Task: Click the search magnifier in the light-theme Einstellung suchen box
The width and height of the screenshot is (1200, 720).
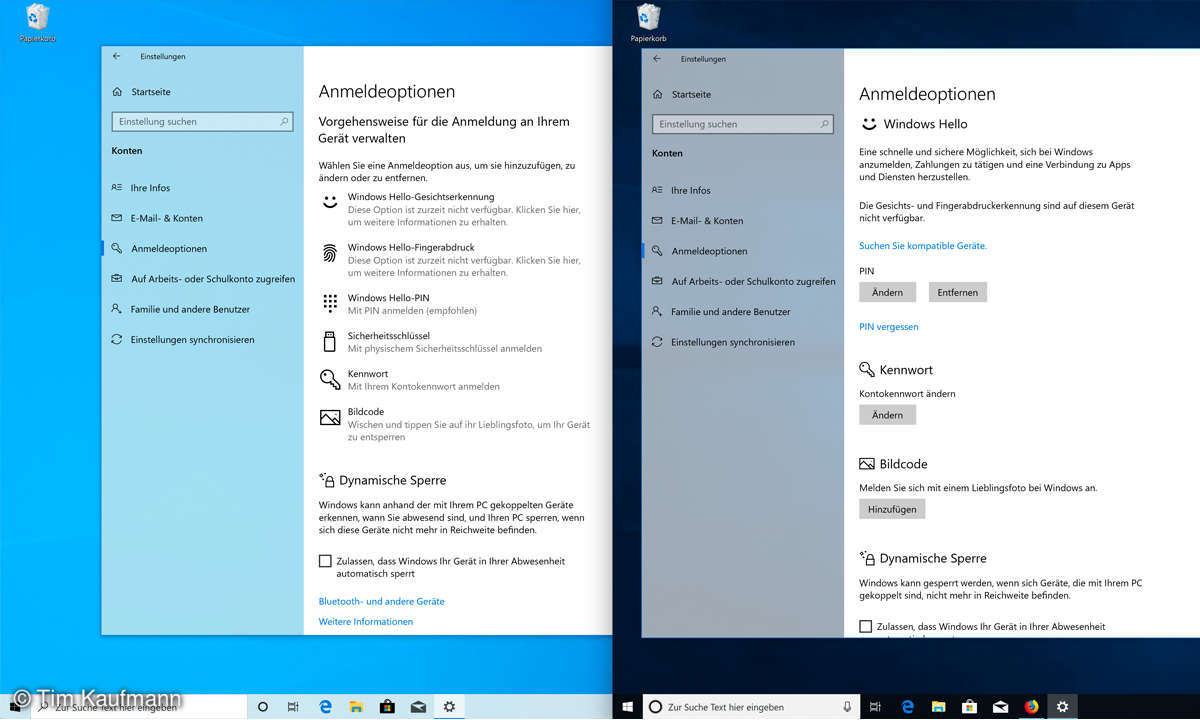Action: pos(285,121)
